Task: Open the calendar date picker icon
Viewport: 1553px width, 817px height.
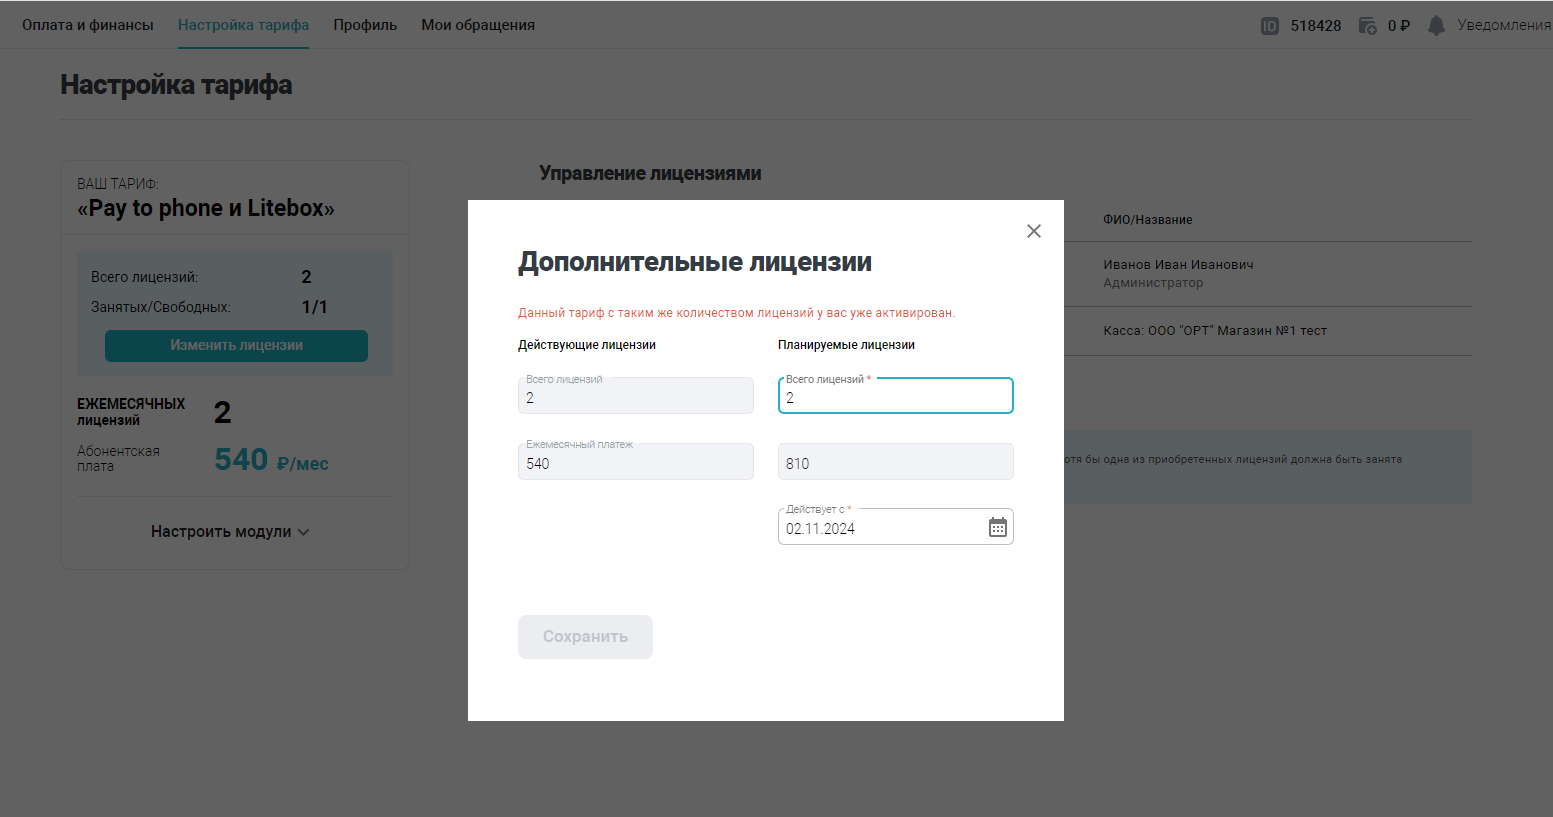Action: click(x=998, y=527)
